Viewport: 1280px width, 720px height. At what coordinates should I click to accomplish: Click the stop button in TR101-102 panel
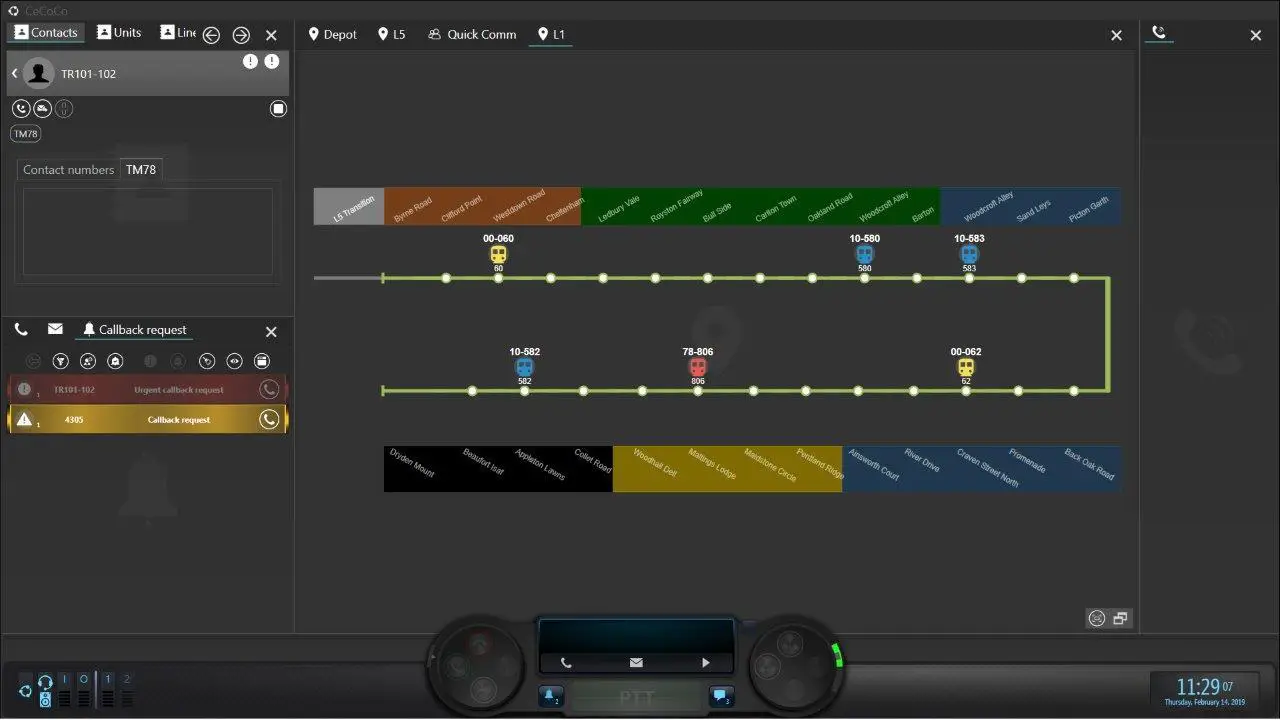tap(279, 109)
